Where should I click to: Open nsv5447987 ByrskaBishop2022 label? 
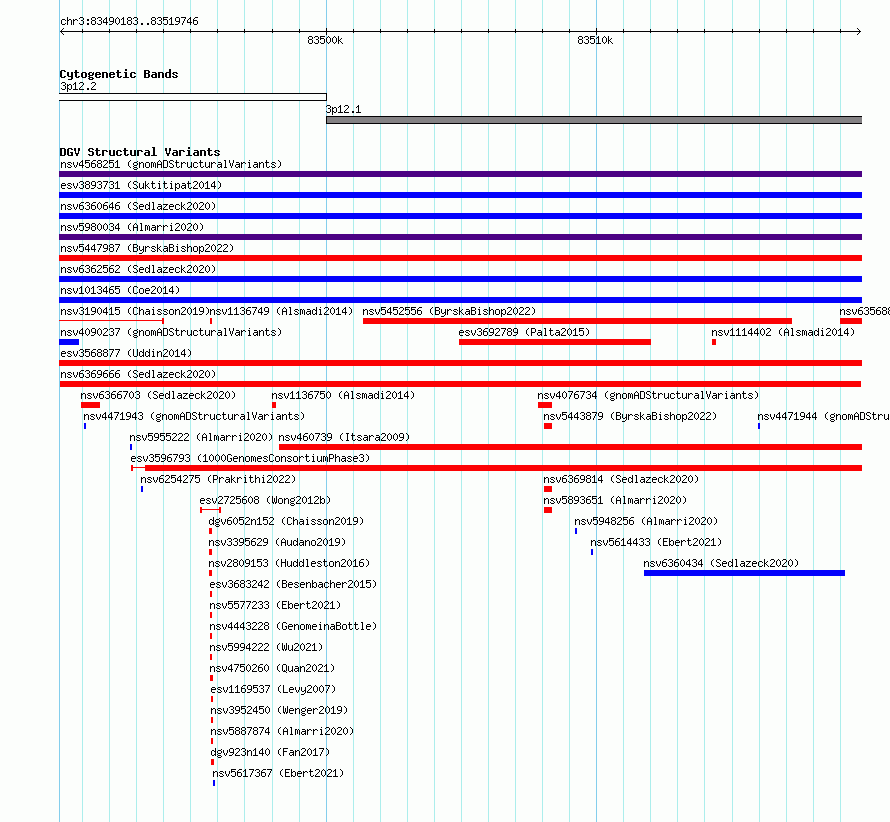147,249
